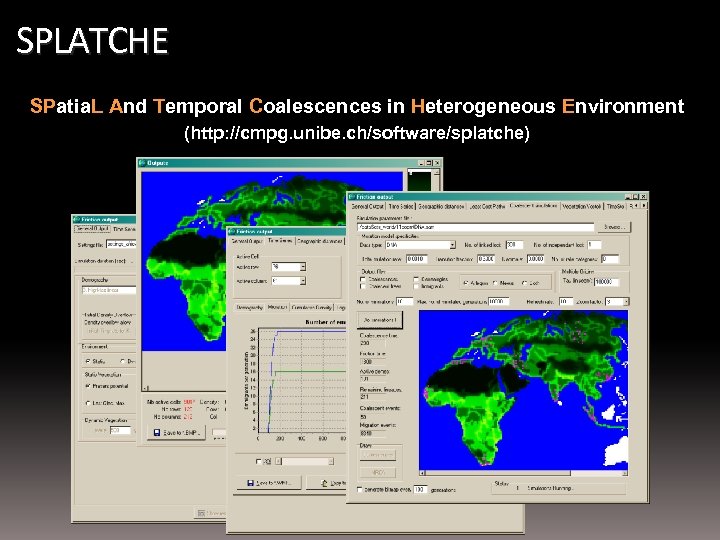Adjust the rotation slider next to the 3D checkbox

tap(304, 461)
